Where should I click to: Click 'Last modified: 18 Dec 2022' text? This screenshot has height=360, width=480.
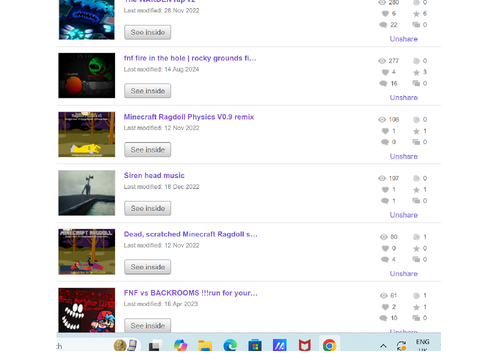click(x=161, y=187)
